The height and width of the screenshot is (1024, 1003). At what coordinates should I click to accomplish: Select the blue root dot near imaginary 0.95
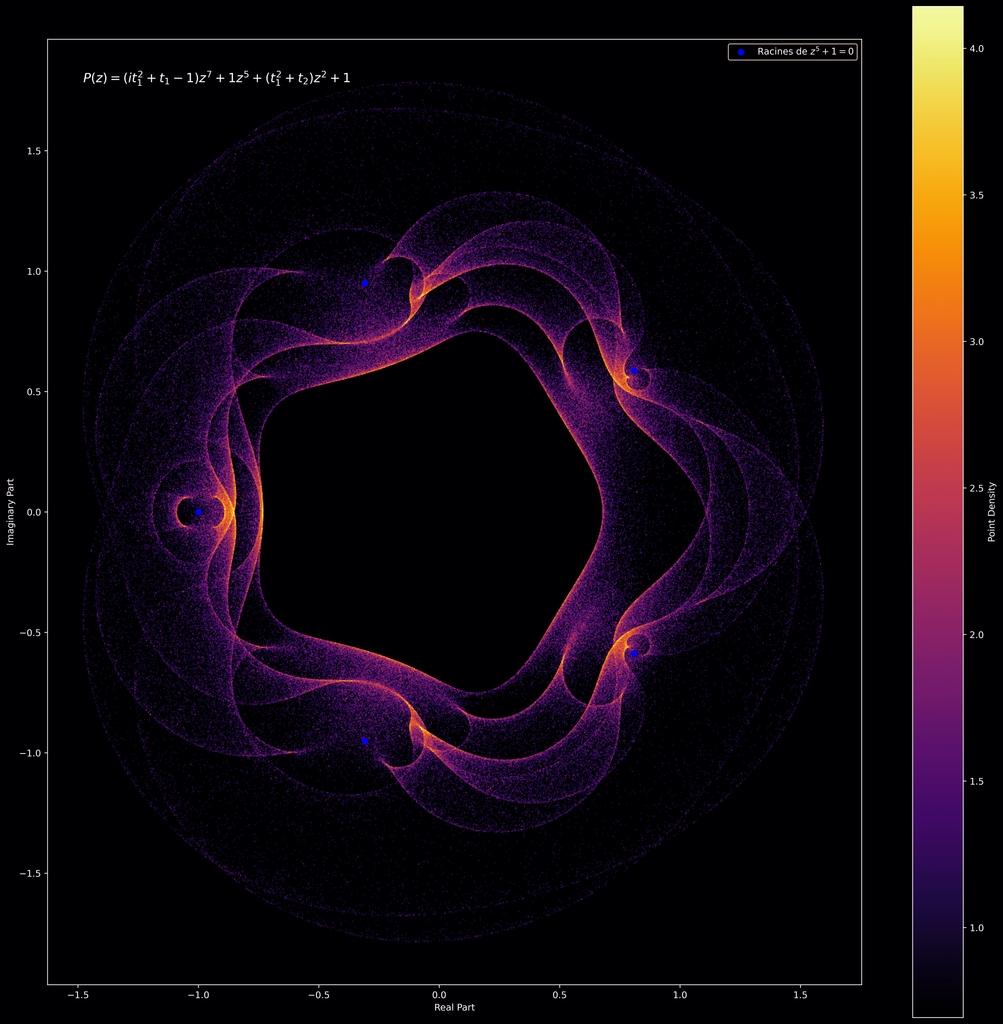tap(365, 283)
